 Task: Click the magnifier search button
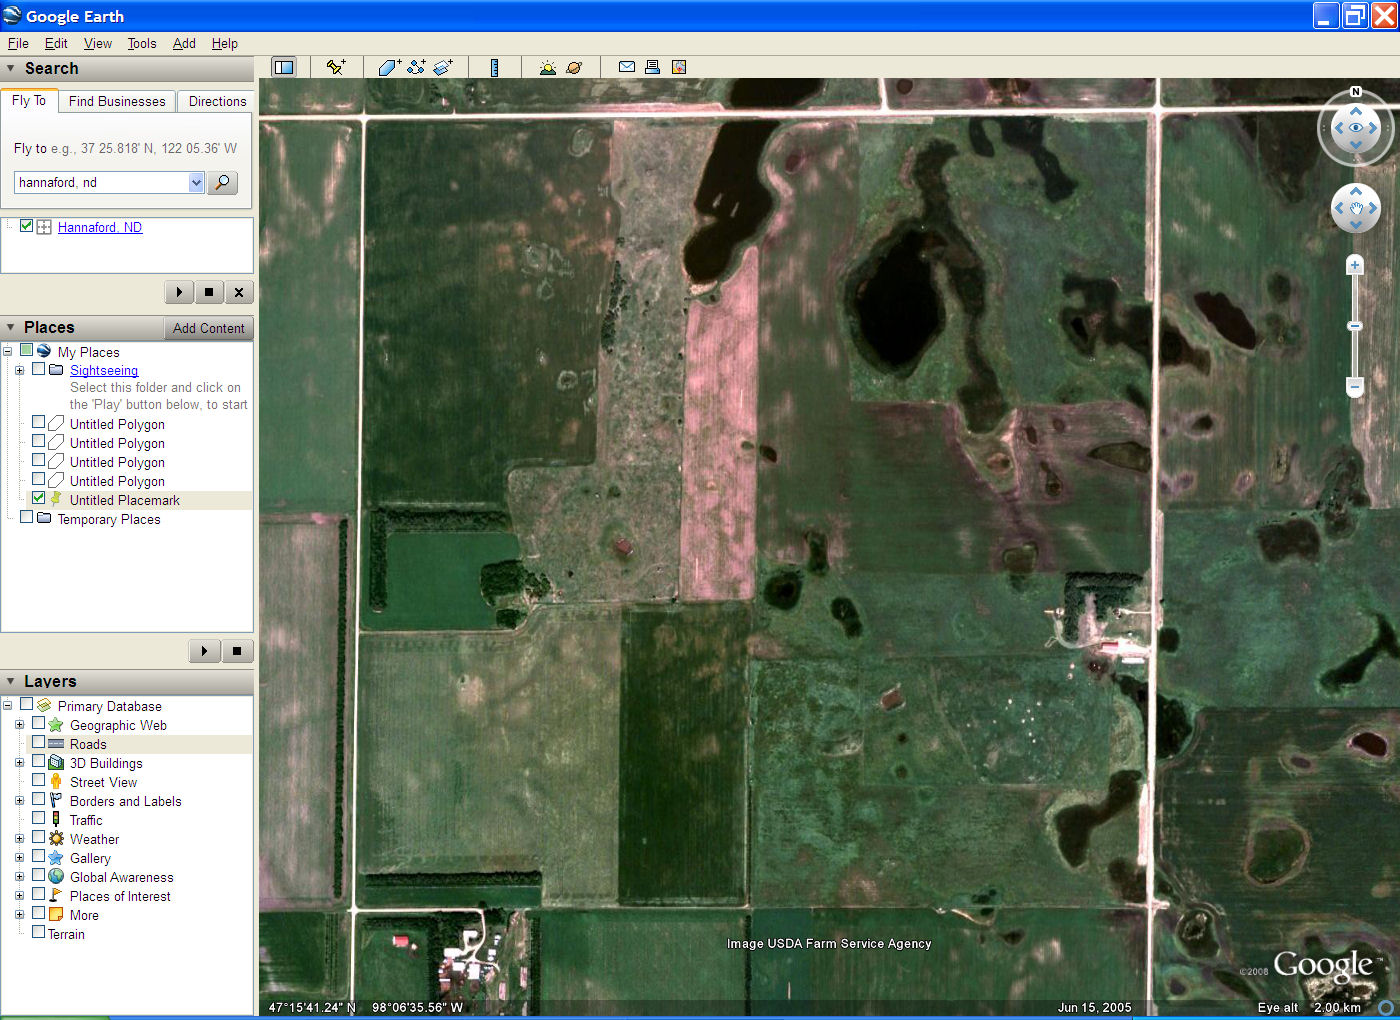click(222, 182)
